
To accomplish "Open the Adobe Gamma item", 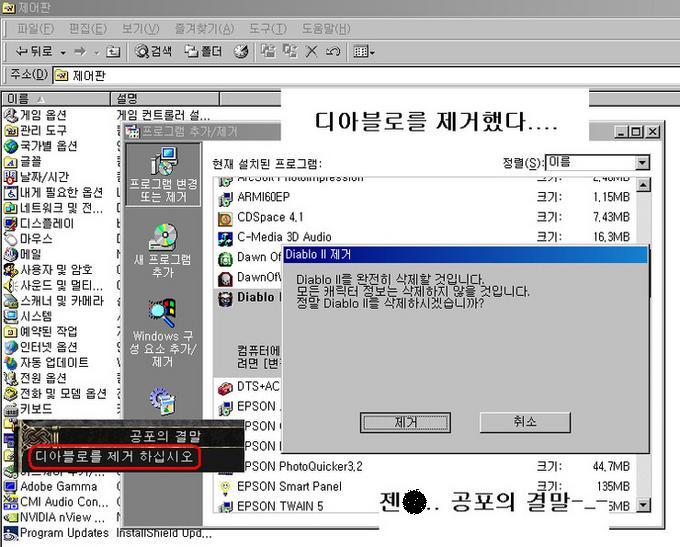I will 50,486.
